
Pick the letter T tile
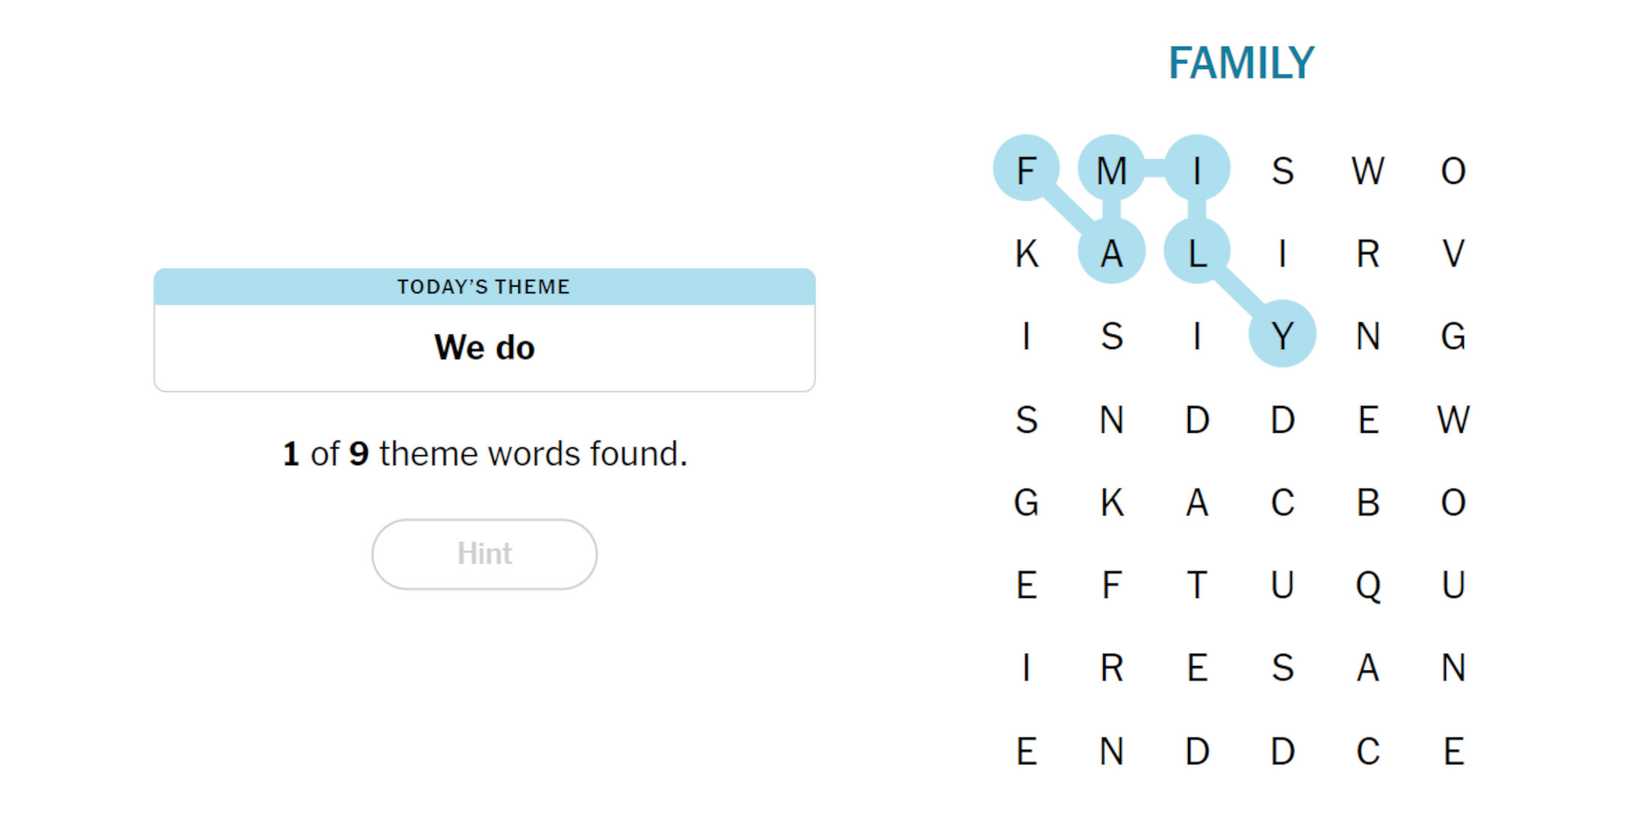coord(1197,585)
